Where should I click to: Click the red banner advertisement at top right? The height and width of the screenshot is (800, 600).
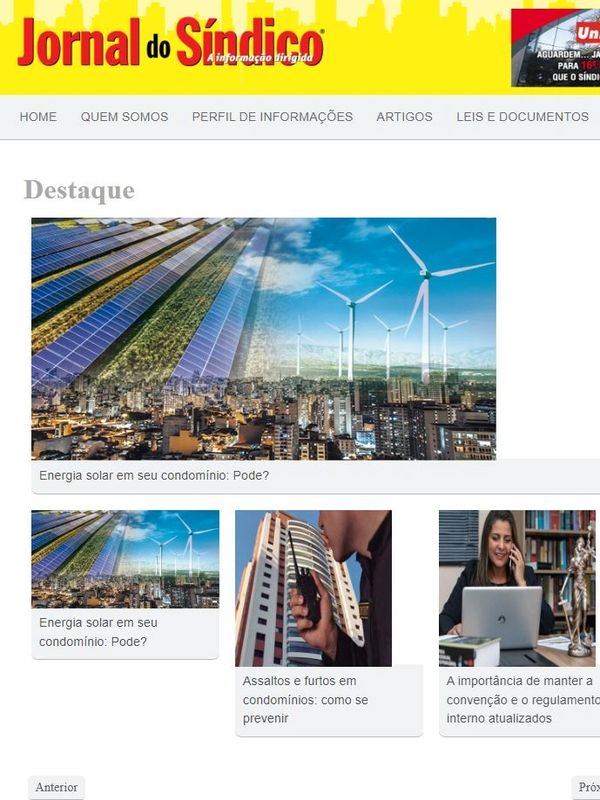point(556,47)
